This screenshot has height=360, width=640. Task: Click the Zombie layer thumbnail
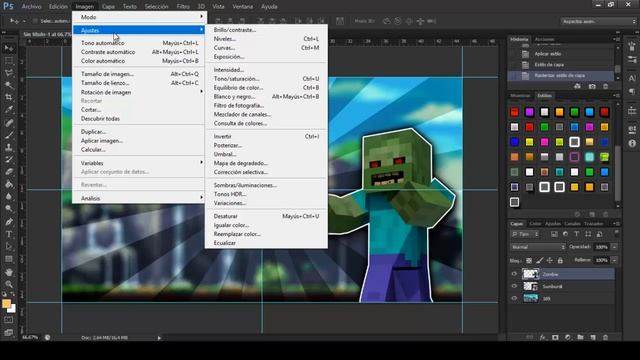tap(531, 274)
